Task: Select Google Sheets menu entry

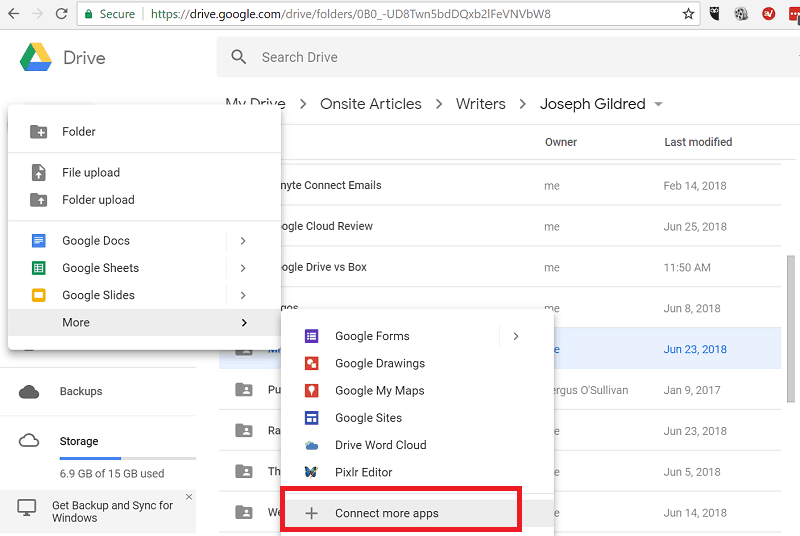Action: 144,268
